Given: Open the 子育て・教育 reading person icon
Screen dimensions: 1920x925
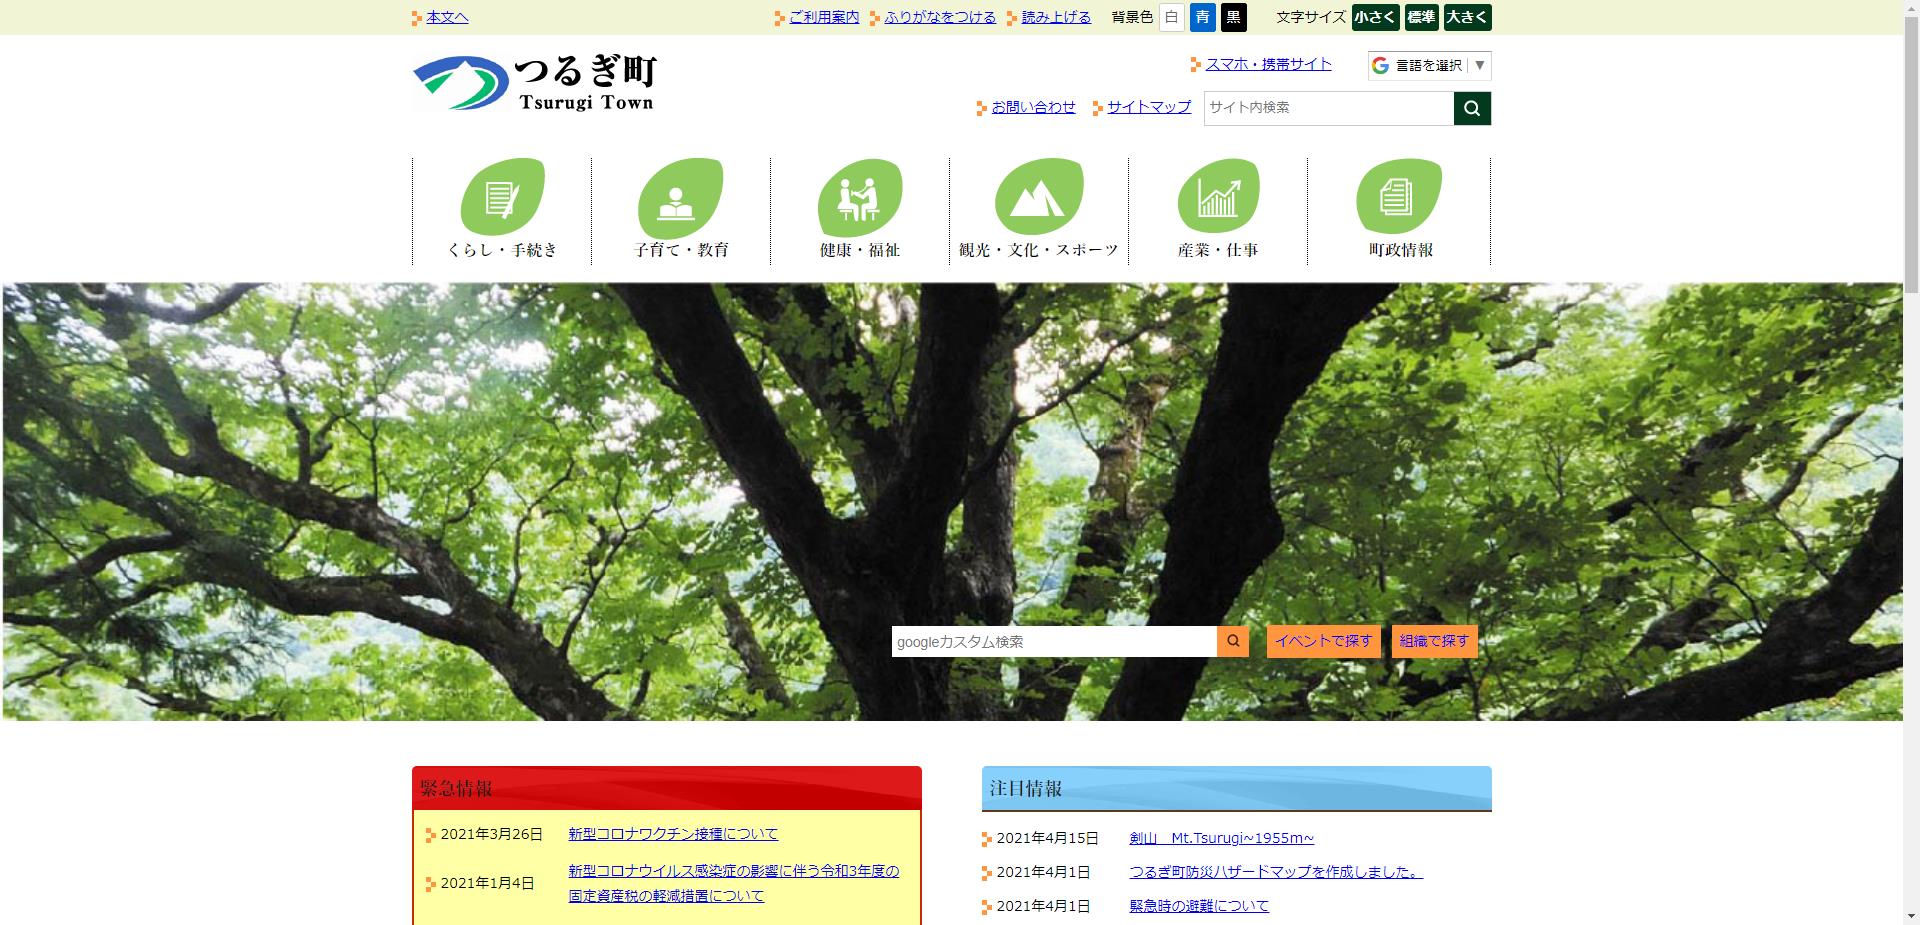Looking at the screenshot, I should (x=681, y=197).
